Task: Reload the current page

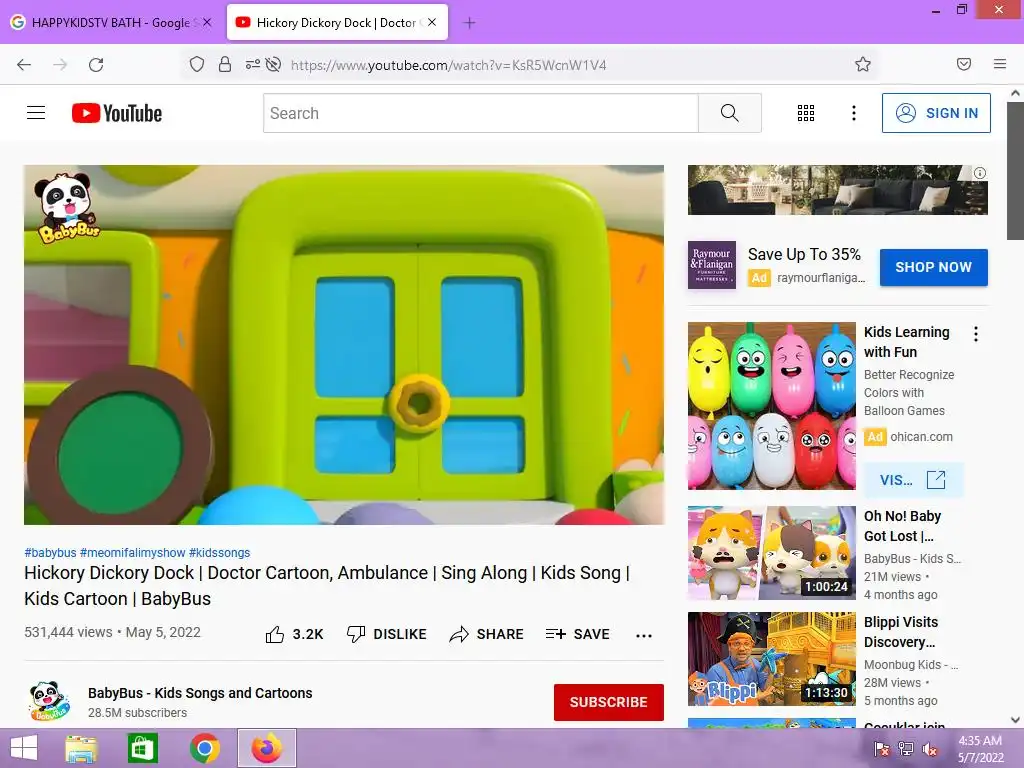Action: pos(96,65)
